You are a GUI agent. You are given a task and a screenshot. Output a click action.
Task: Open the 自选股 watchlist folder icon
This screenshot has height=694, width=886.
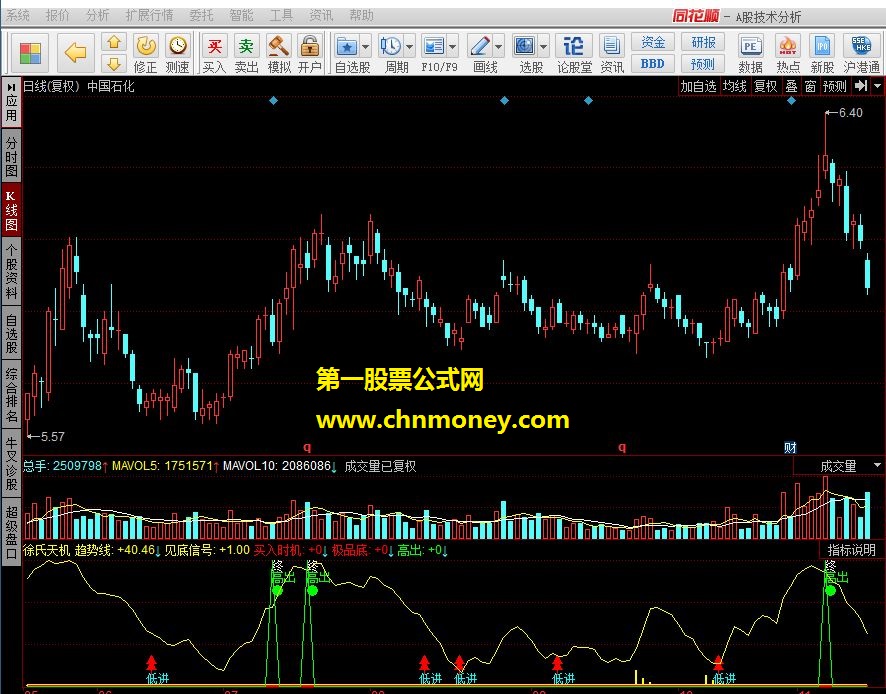coord(347,46)
